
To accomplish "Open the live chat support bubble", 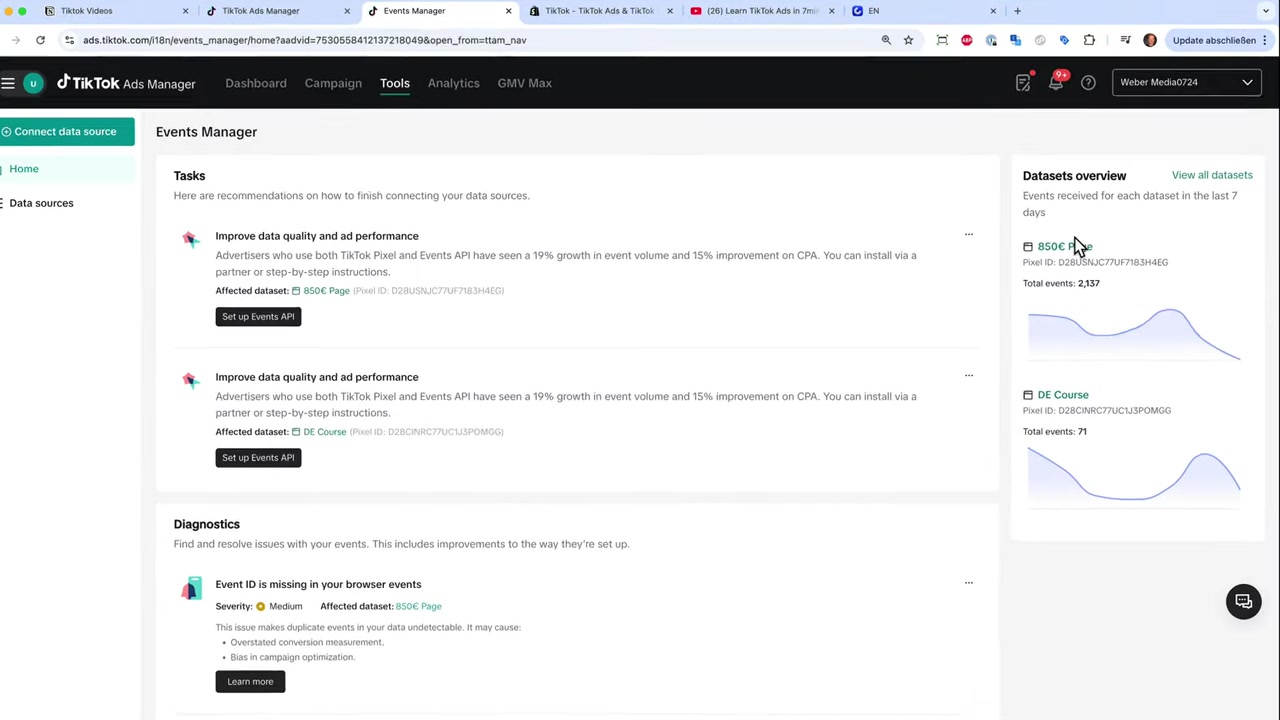I will [1244, 601].
